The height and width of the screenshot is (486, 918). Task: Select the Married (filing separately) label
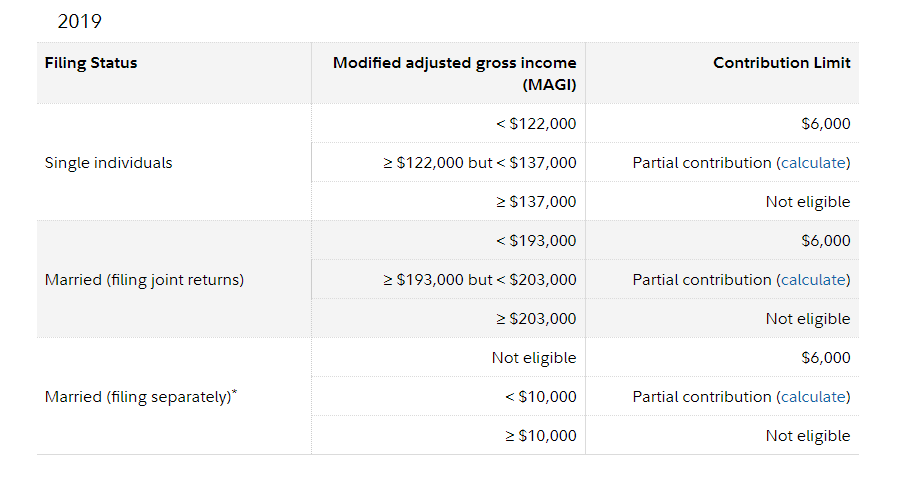(141, 396)
